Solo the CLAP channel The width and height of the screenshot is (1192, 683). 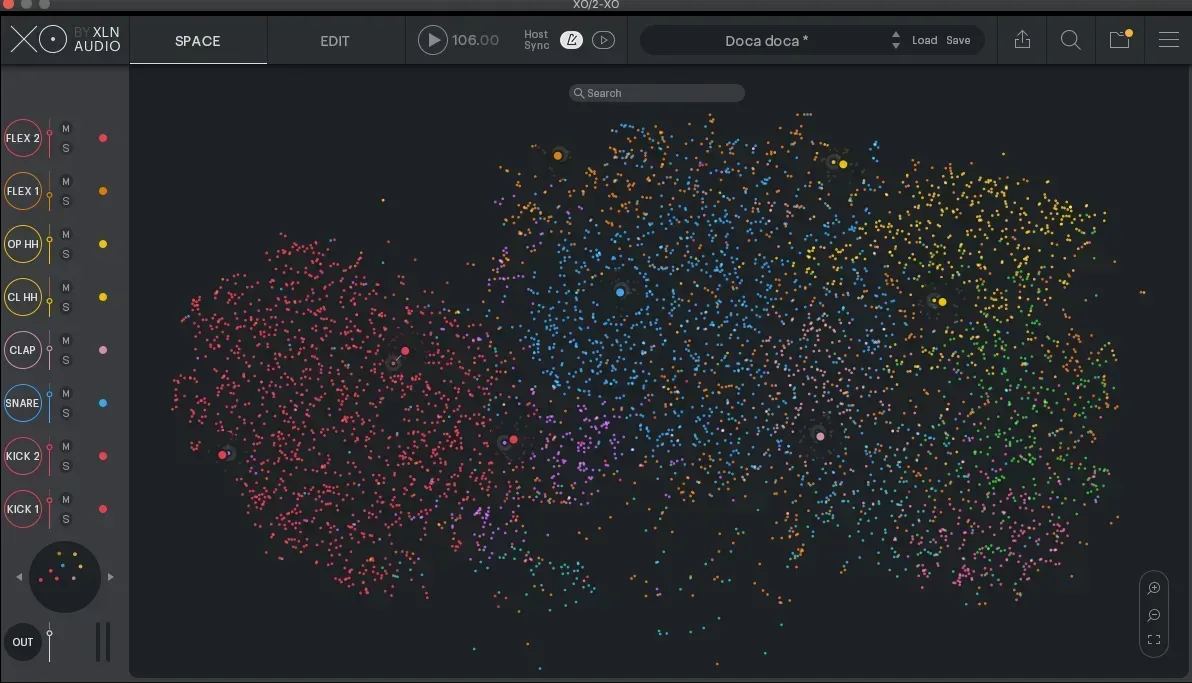[66, 361]
